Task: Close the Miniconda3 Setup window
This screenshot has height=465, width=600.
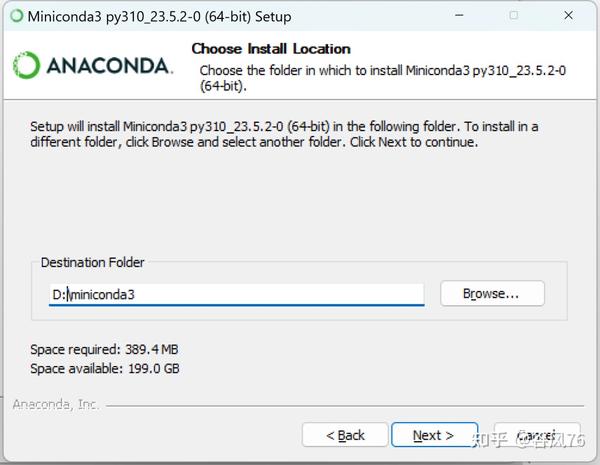Action: click(x=569, y=15)
